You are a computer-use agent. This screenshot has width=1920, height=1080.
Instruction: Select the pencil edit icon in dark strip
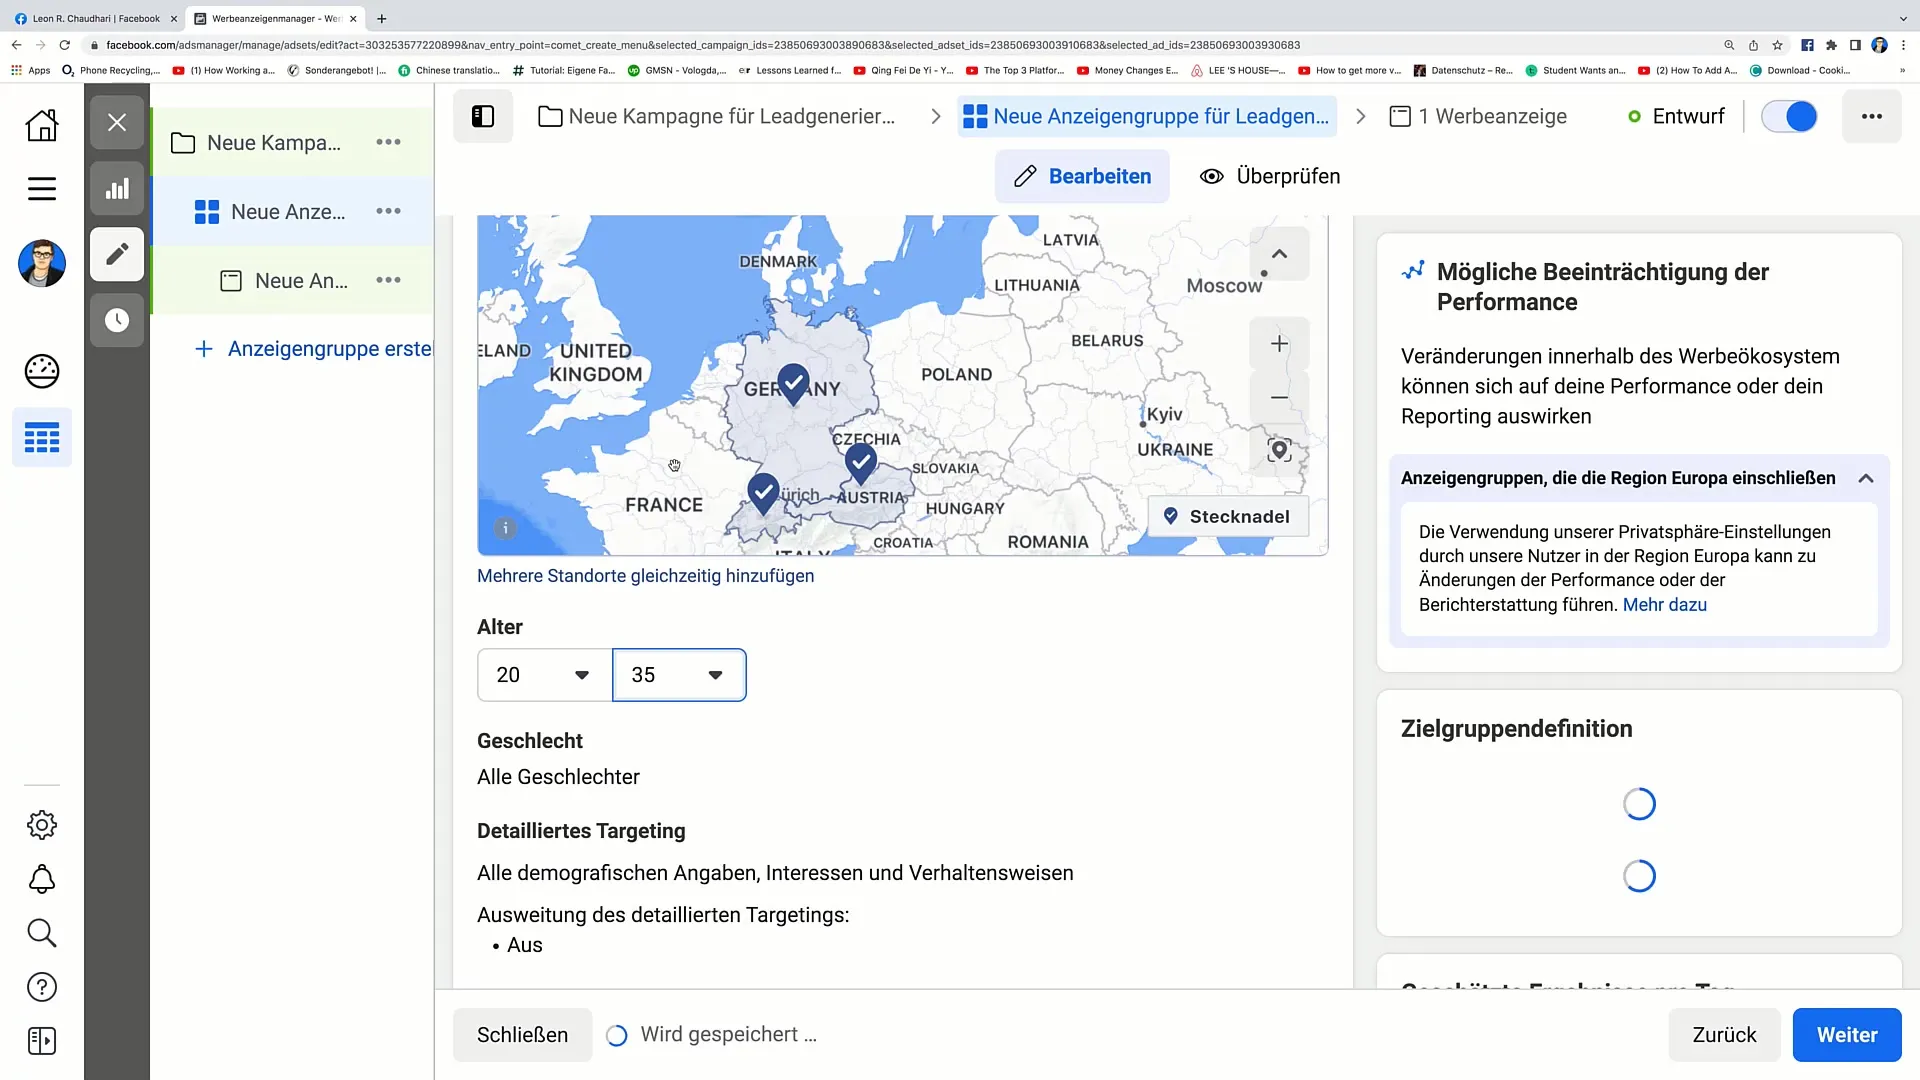(117, 254)
